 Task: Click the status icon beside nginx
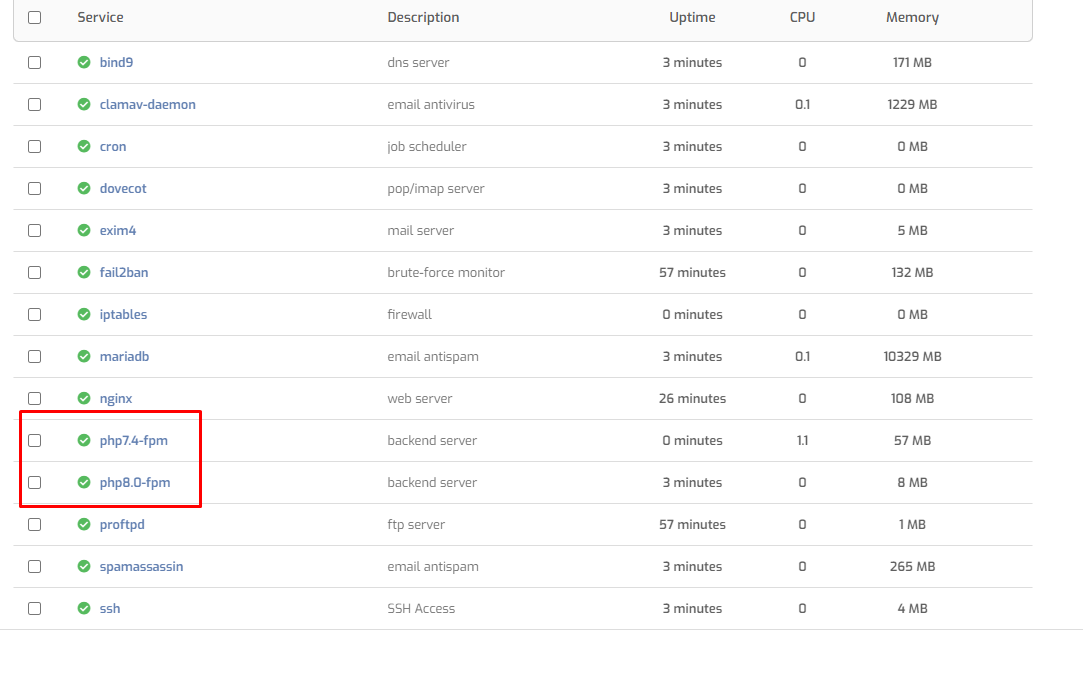coord(84,398)
